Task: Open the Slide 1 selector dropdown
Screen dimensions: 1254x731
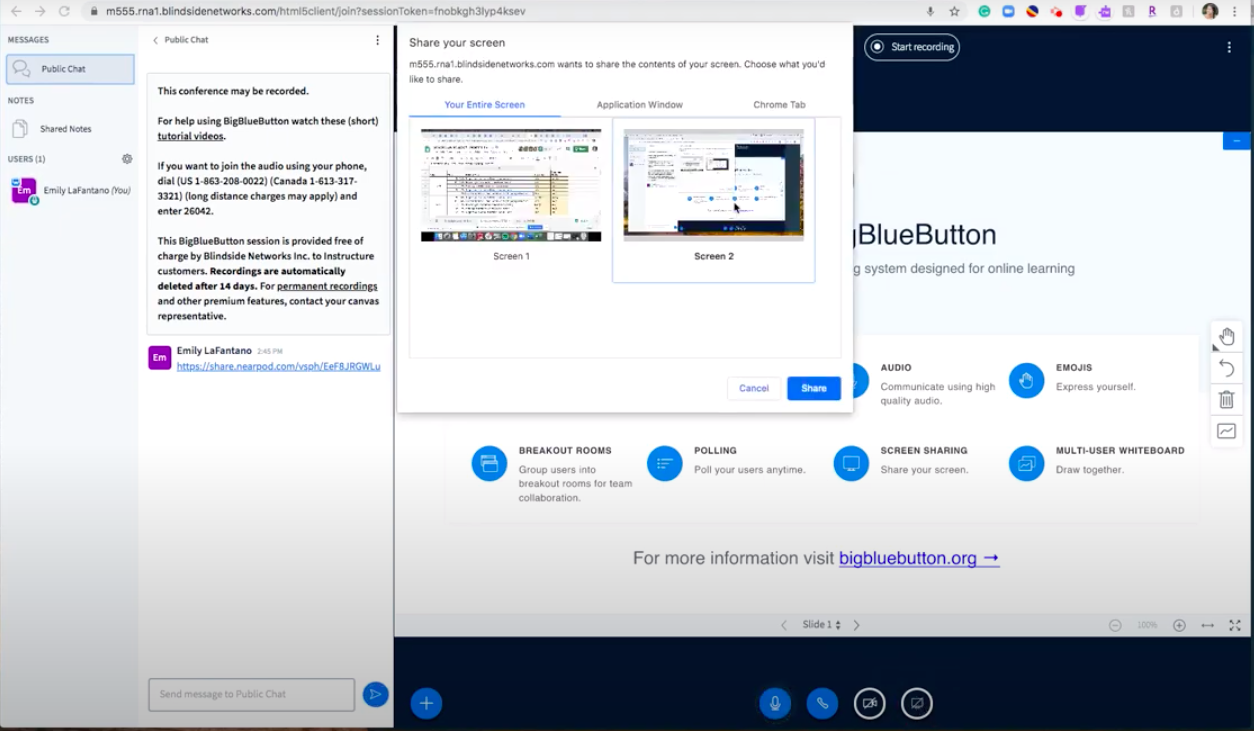Action: [x=820, y=625]
